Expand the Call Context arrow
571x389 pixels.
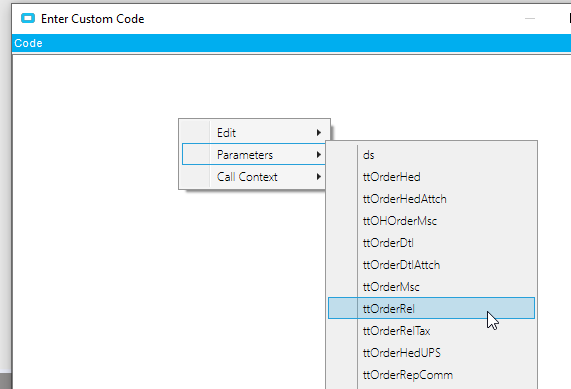319,177
